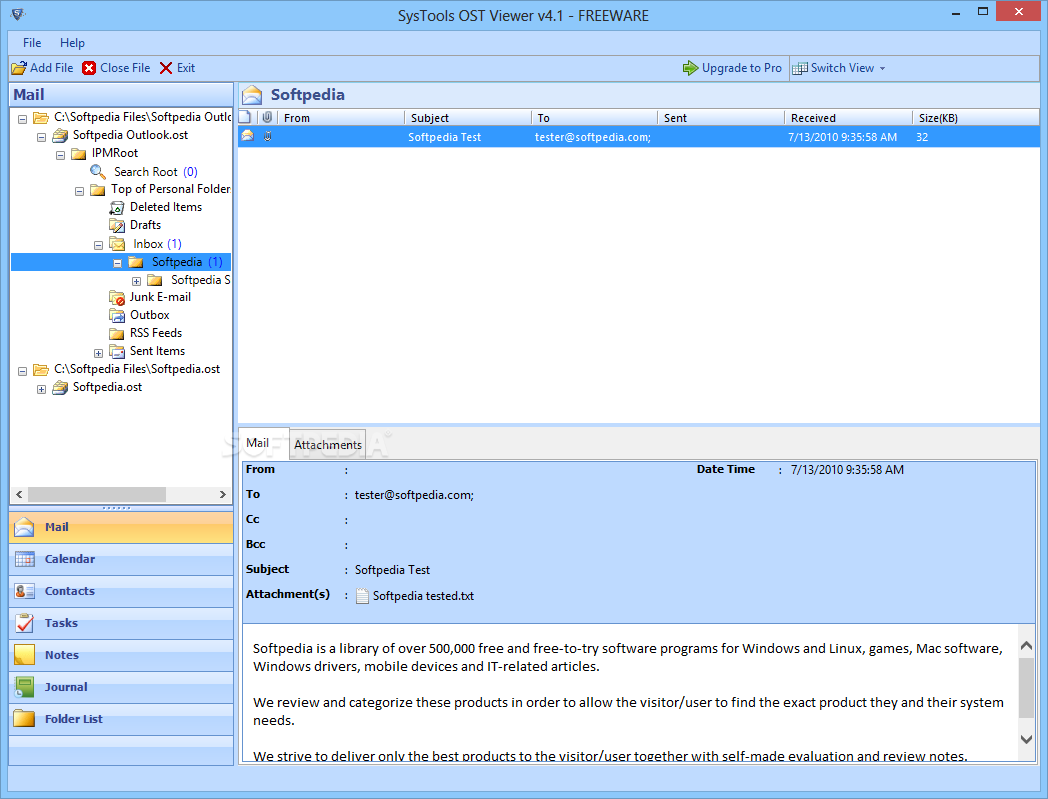Screen dimensions: 1048x799
Task: Collapse the Softpedia Outlook.ost node
Action: (x=41, y=137)
